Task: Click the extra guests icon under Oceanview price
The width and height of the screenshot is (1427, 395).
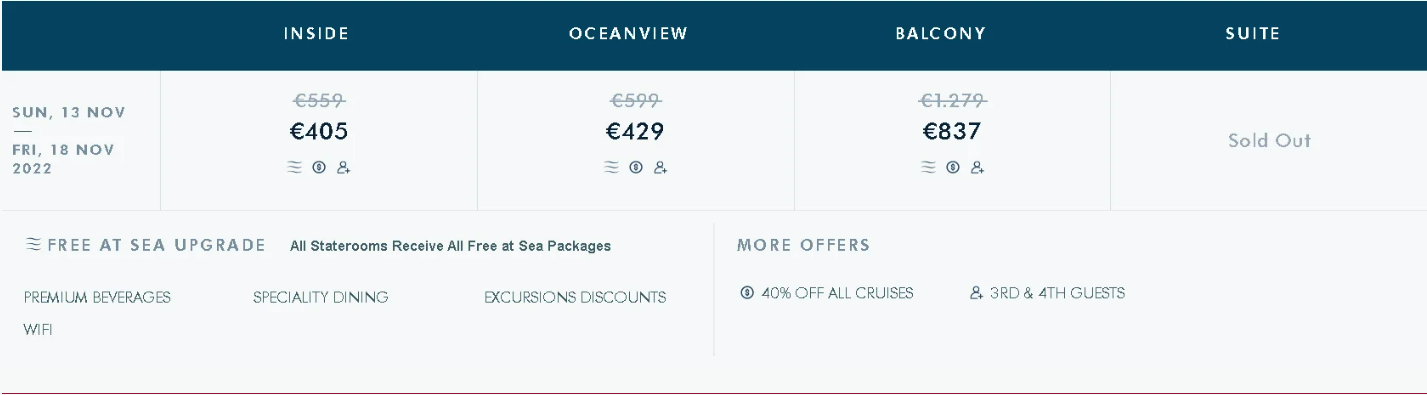Action: [x=661, y=168]
